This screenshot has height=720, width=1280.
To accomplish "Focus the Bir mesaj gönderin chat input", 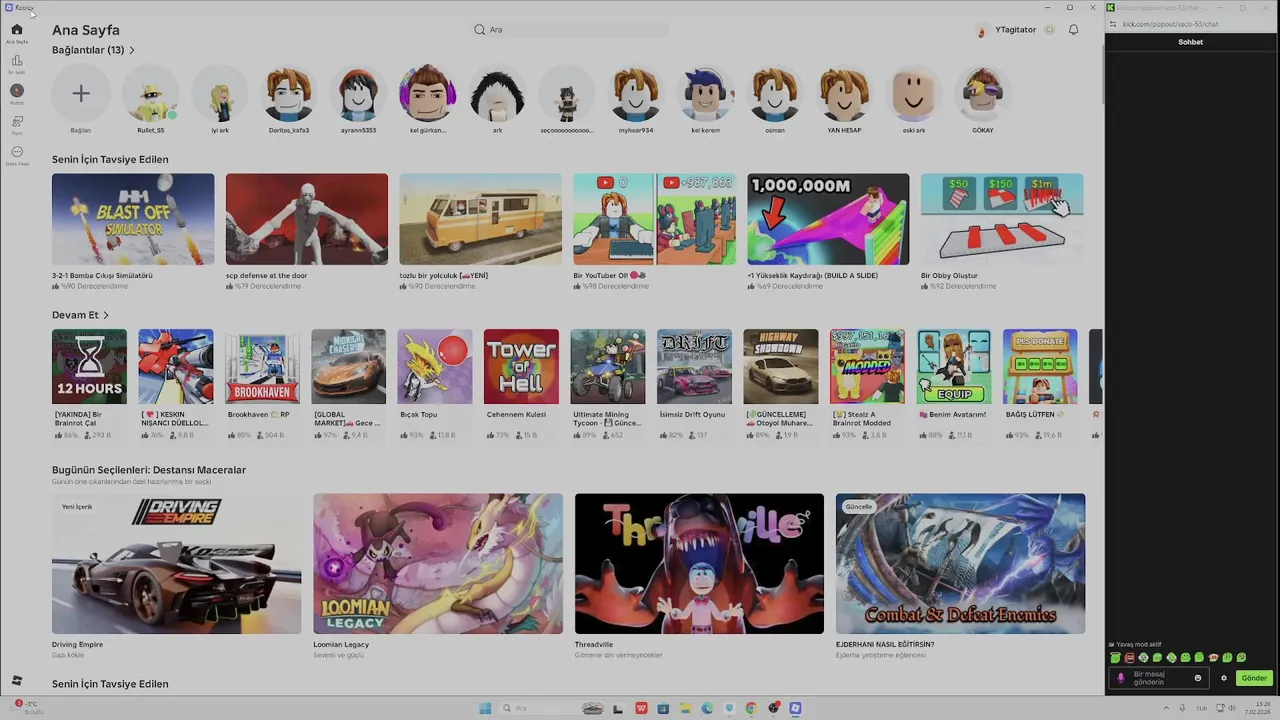I will [x=1158, y=678].
